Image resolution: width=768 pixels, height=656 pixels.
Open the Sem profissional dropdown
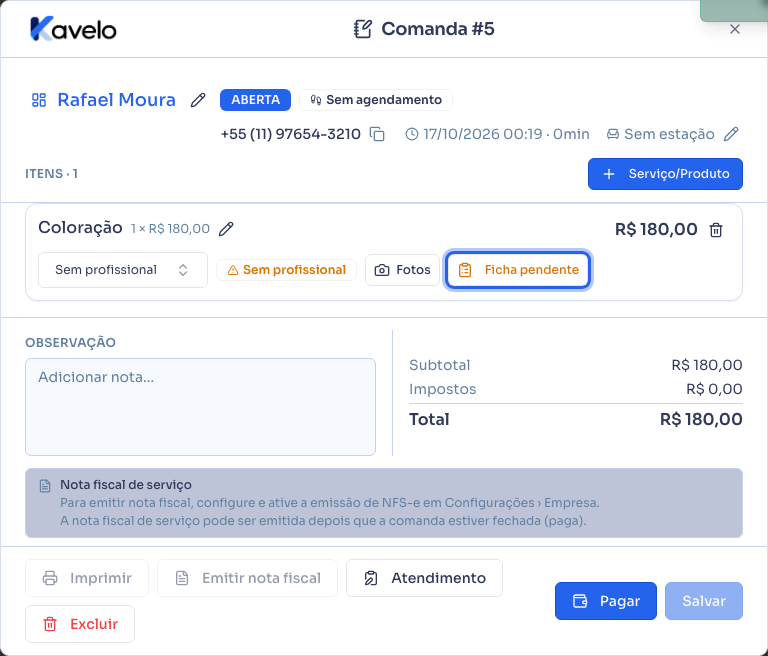123,270
